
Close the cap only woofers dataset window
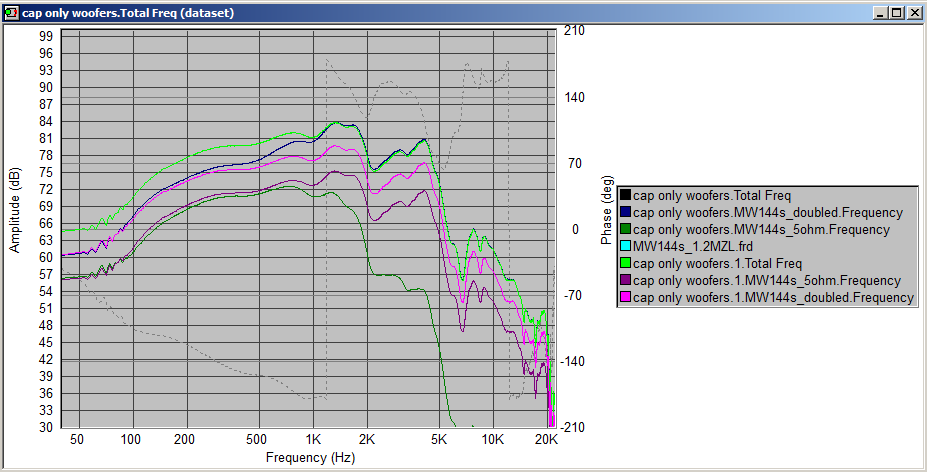tap(913, 12)
